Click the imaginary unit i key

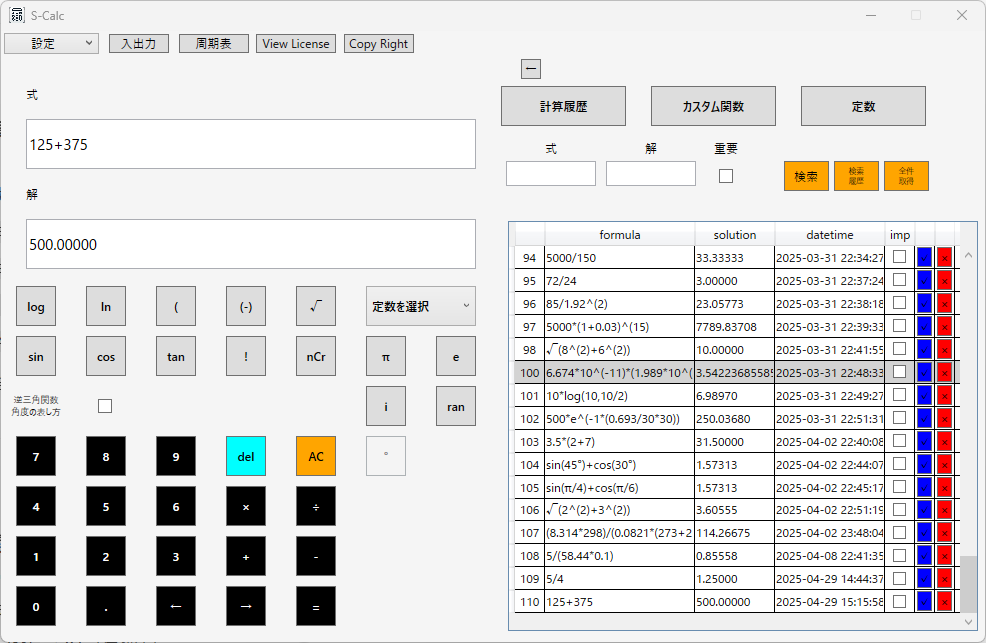[385, 407]
